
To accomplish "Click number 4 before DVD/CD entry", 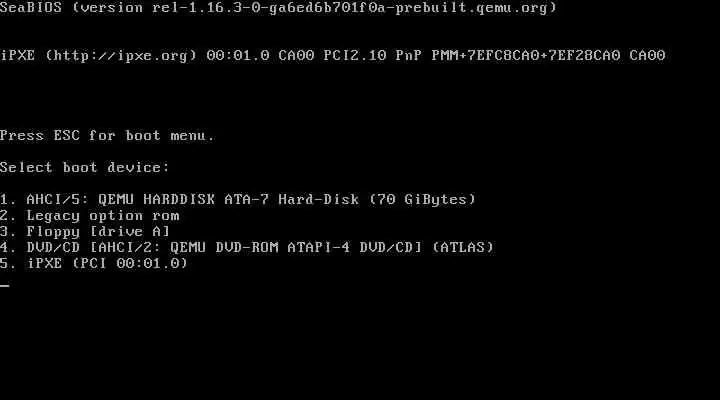I will click(x=6, y=248).
